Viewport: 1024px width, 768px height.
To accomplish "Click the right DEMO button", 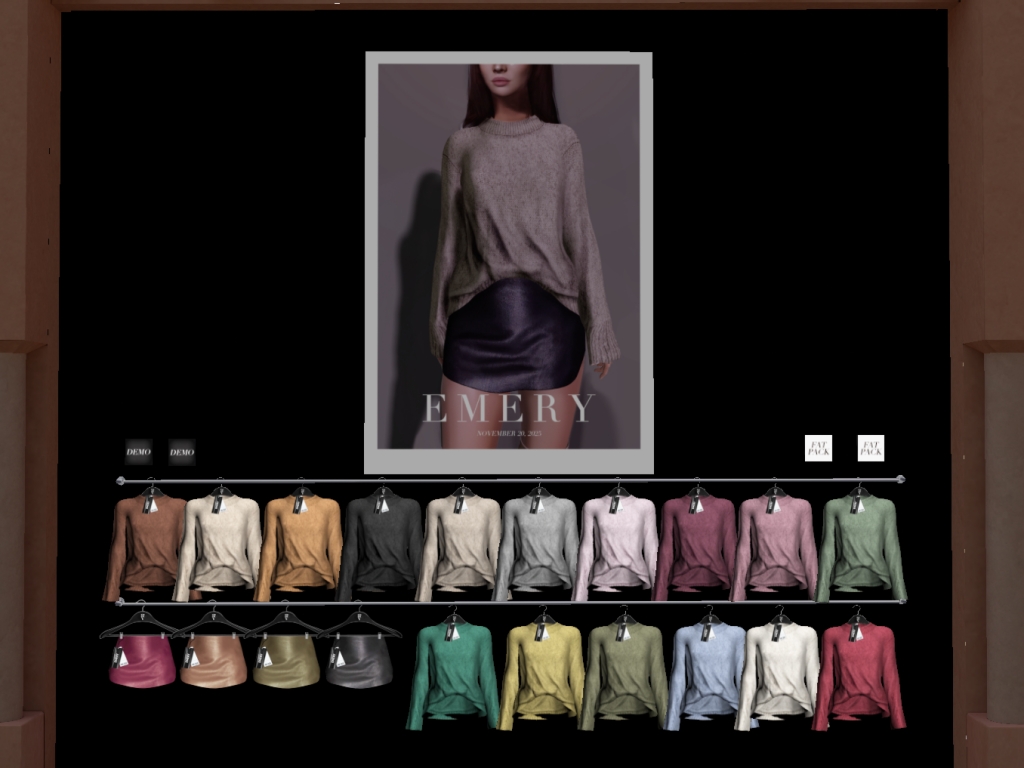I will pyautogui.click(x=182, y=452).
